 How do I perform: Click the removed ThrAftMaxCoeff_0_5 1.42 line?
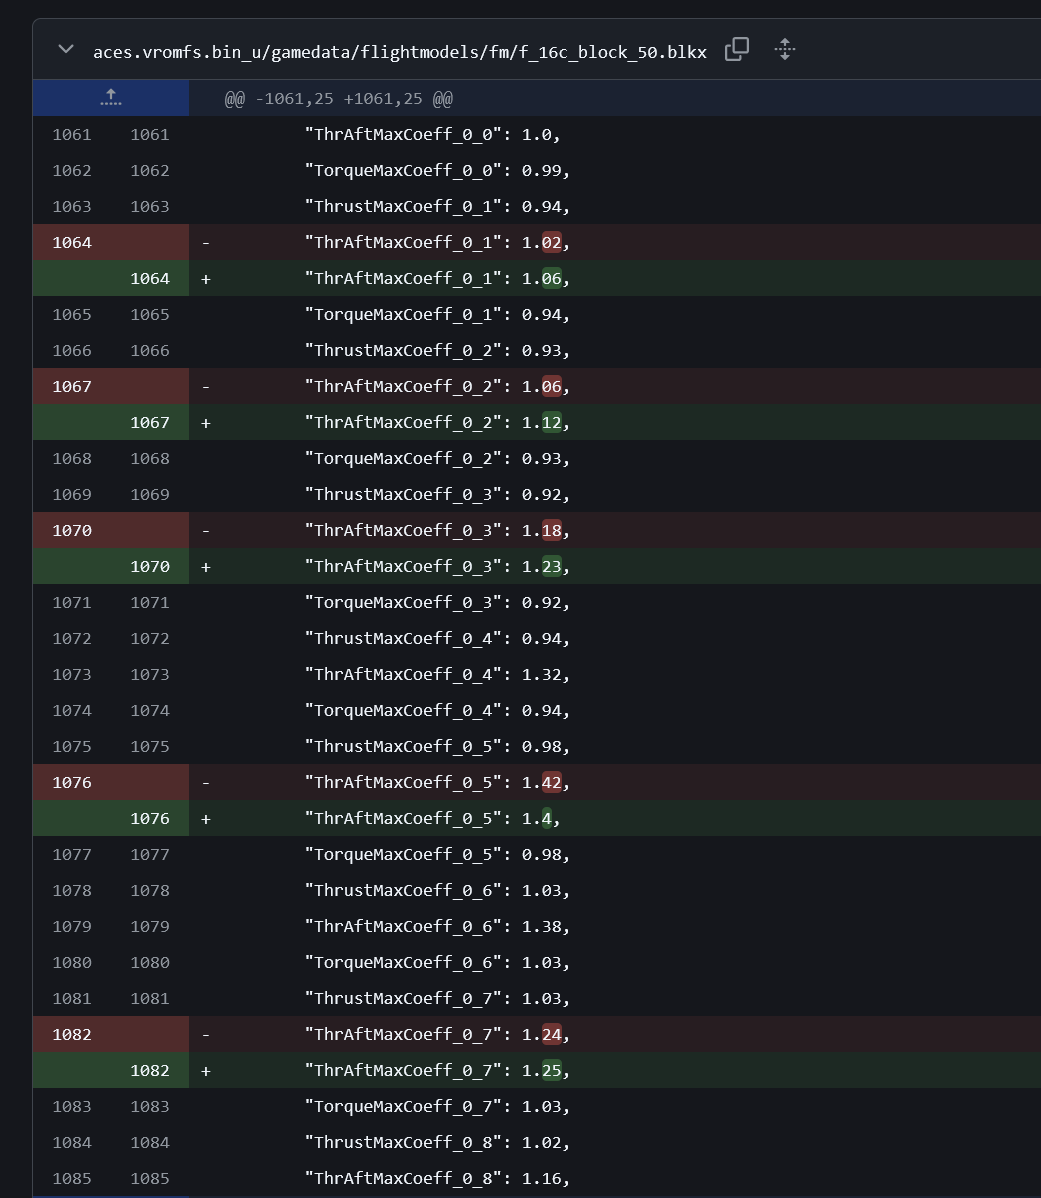tap(437, 782)
